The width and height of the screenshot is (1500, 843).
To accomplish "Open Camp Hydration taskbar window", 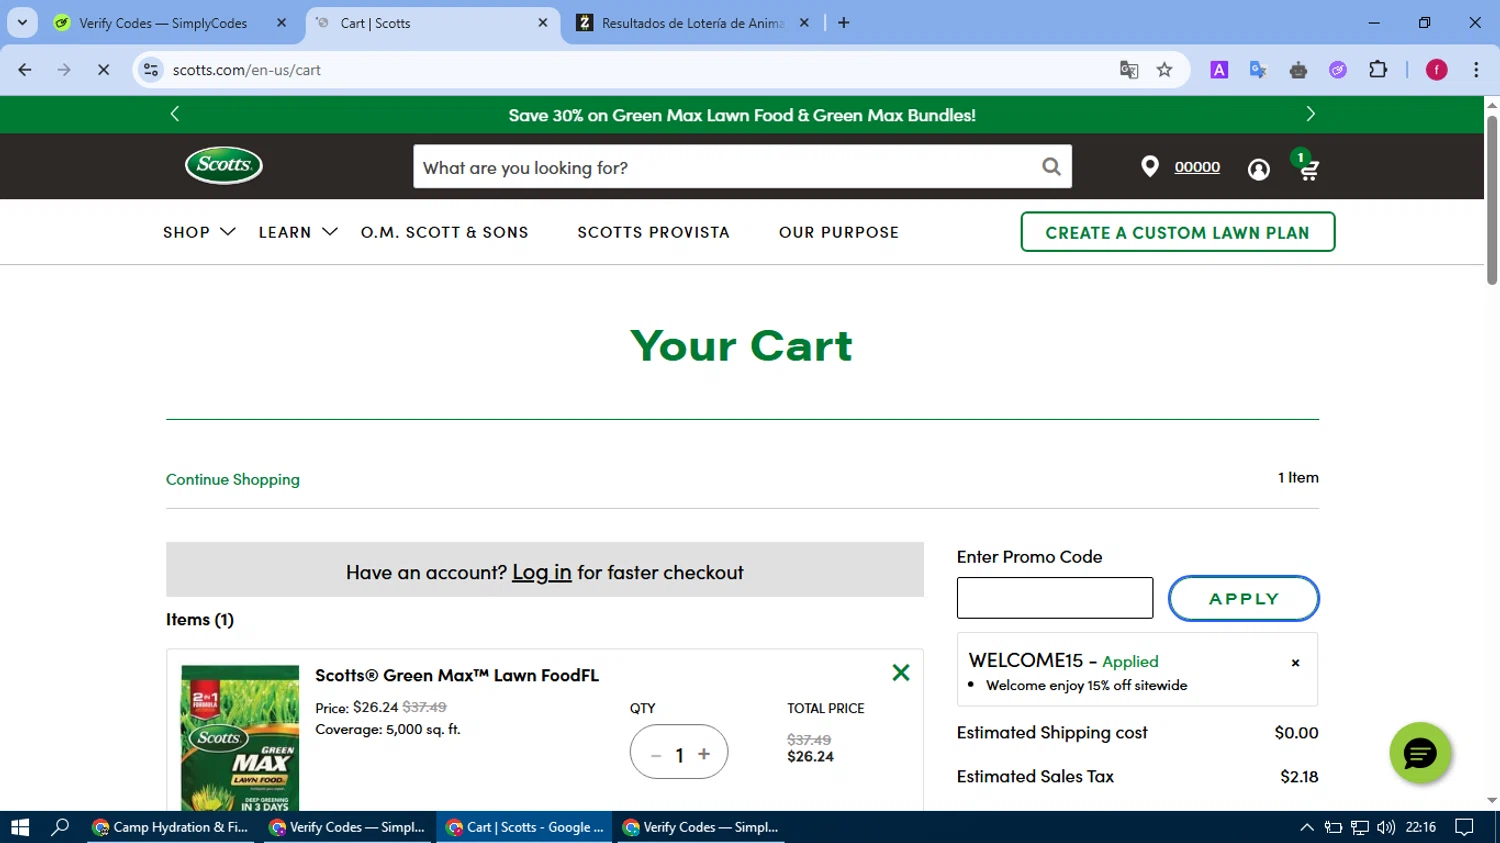I will coord(171,827).
